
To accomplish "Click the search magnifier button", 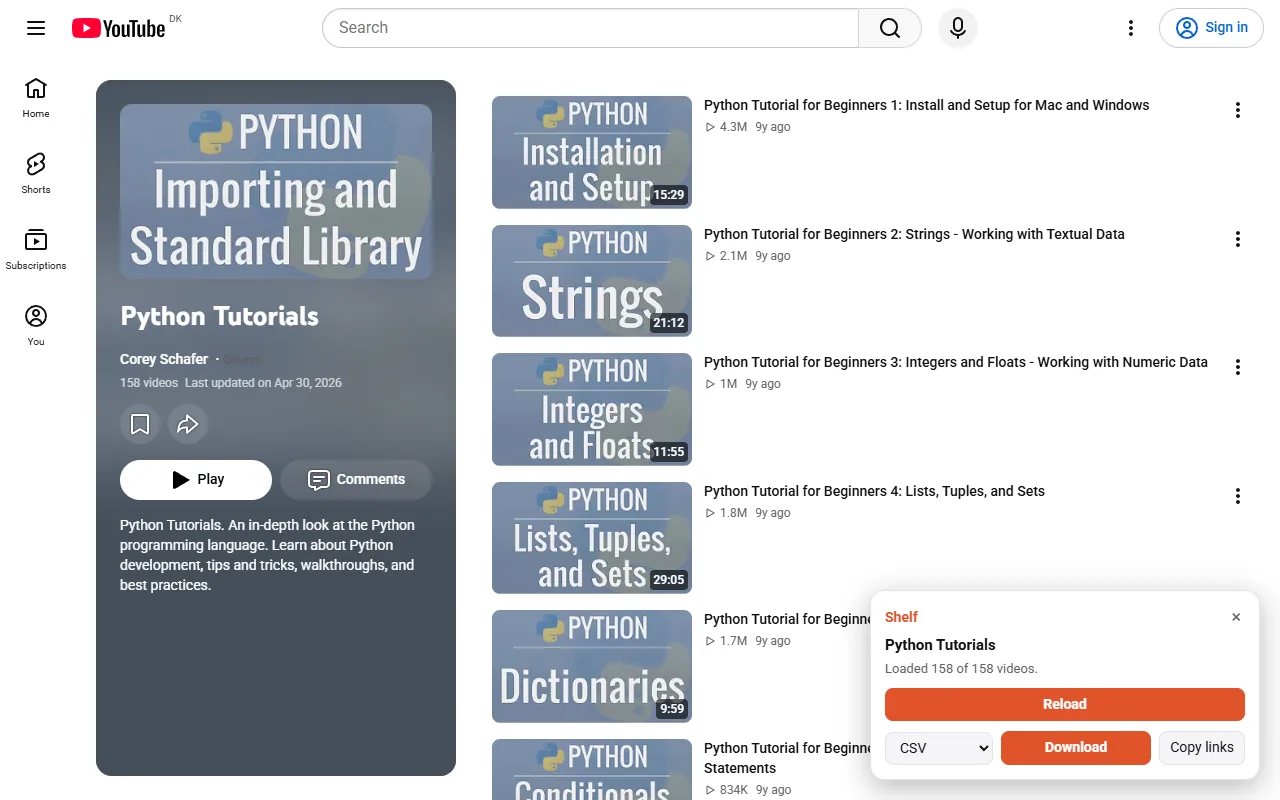I will 890,28.
